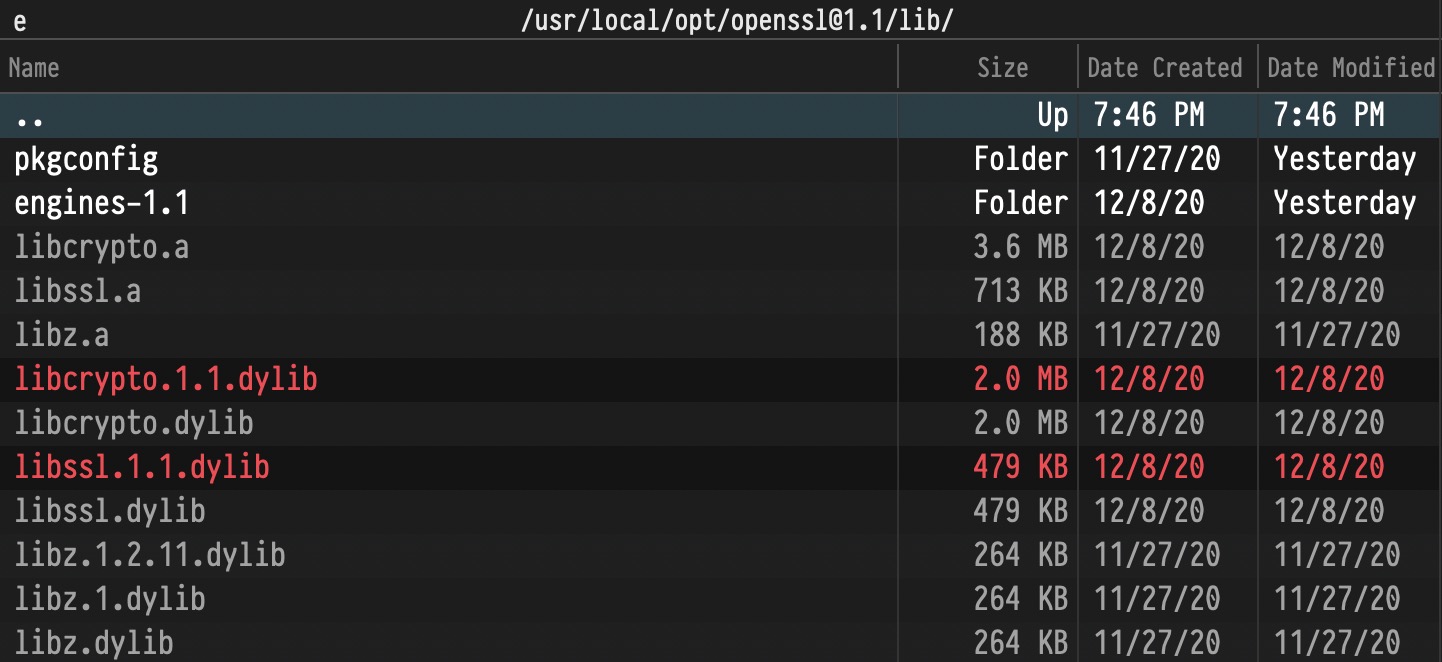Select the libcrypto.a archive file
The height and width of the screenshot is (662, 1442).
[x=101, y=246]
